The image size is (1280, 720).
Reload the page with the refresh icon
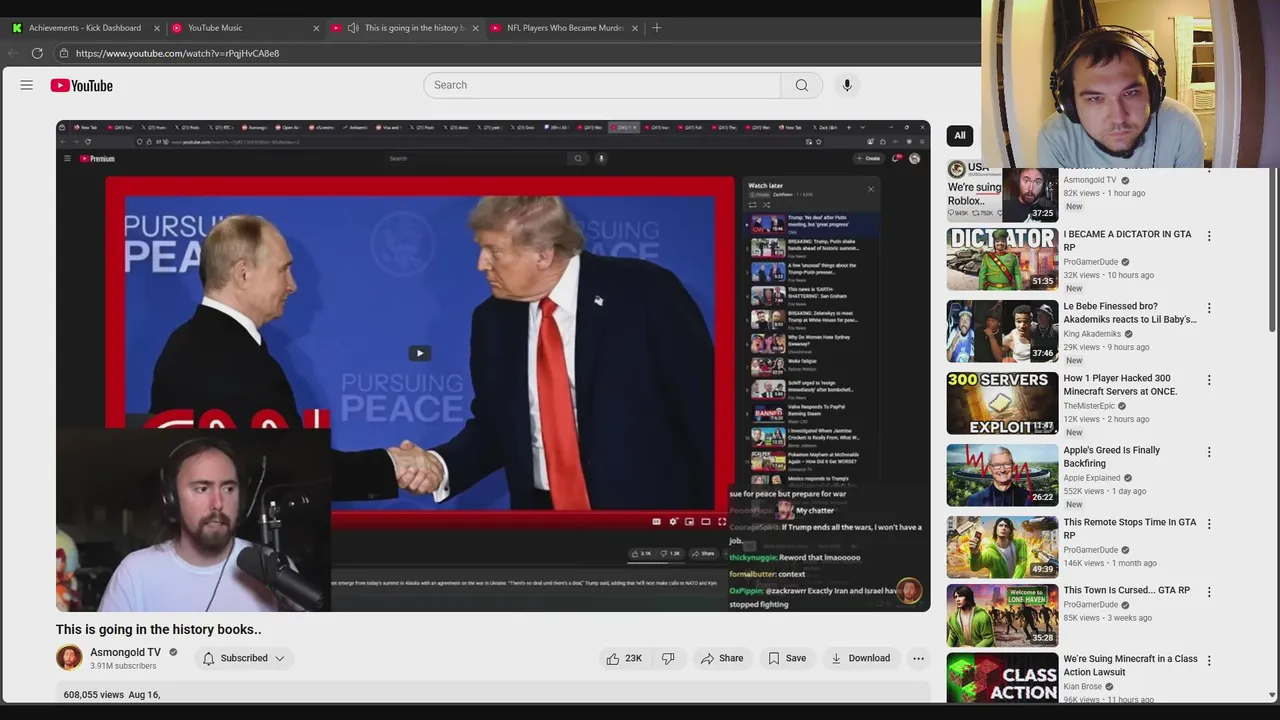pos(37,53)
